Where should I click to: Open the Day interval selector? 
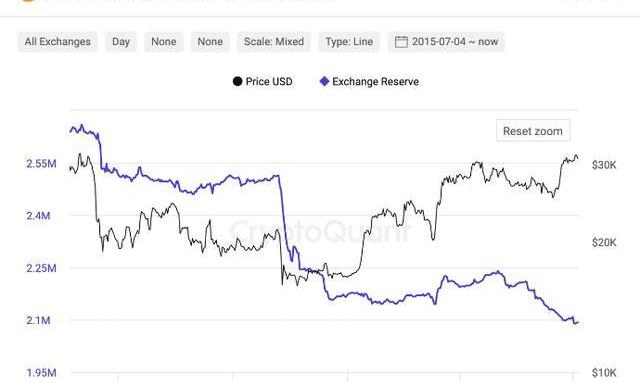point(121,42)
